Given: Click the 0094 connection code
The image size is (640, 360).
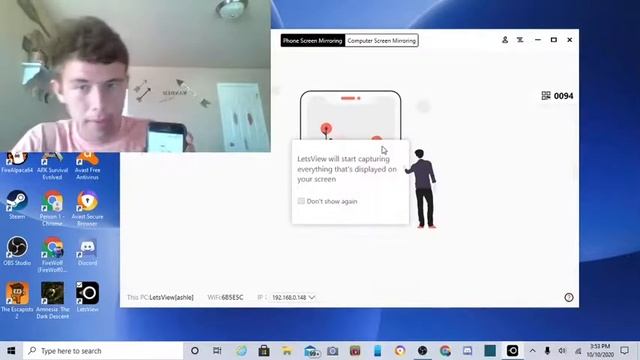Looking at the screenshot, I should (564, 96).
